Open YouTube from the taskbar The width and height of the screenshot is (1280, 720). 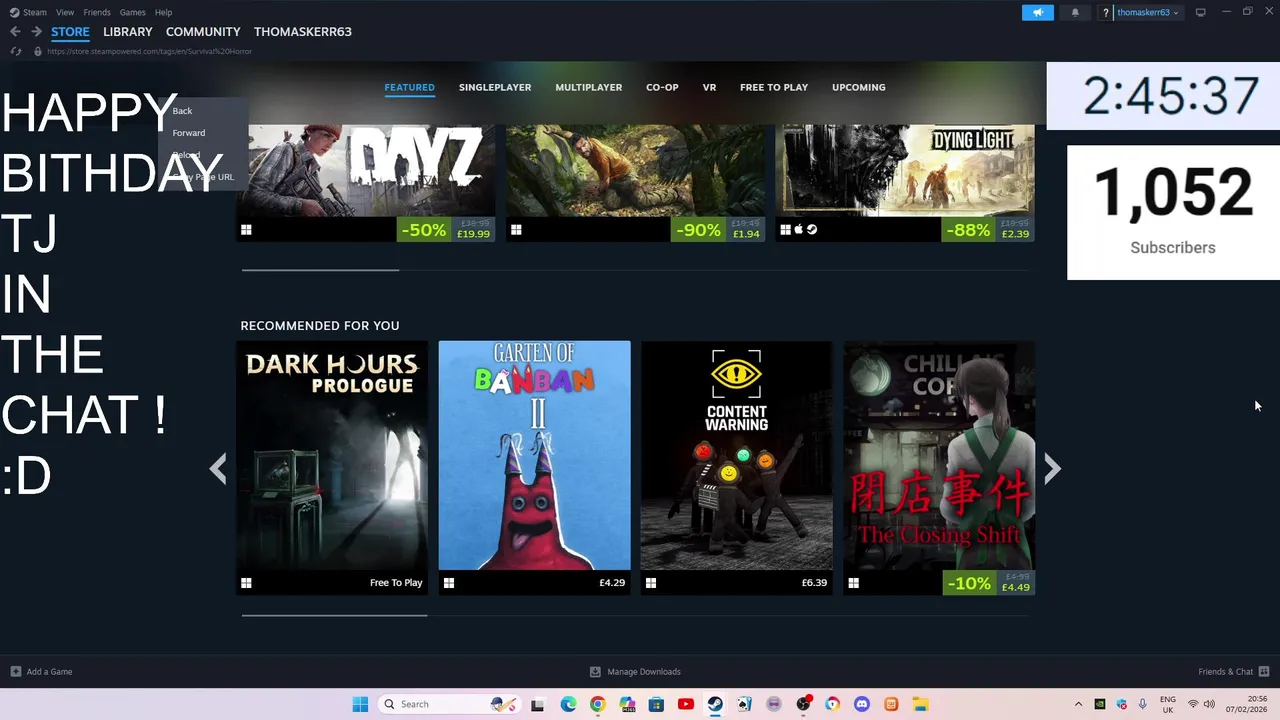pyautogui.click(x=685, y=704)
